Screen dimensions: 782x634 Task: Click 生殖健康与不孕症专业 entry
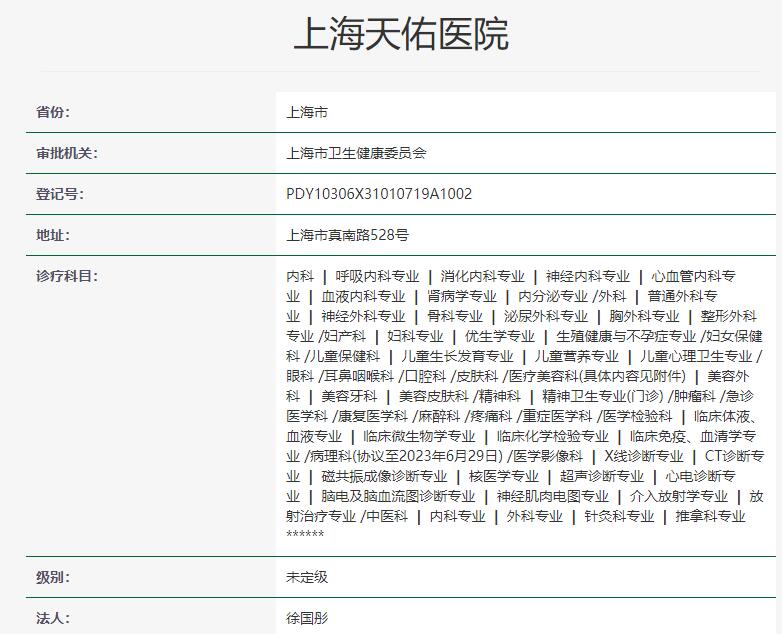pos(626,336)
